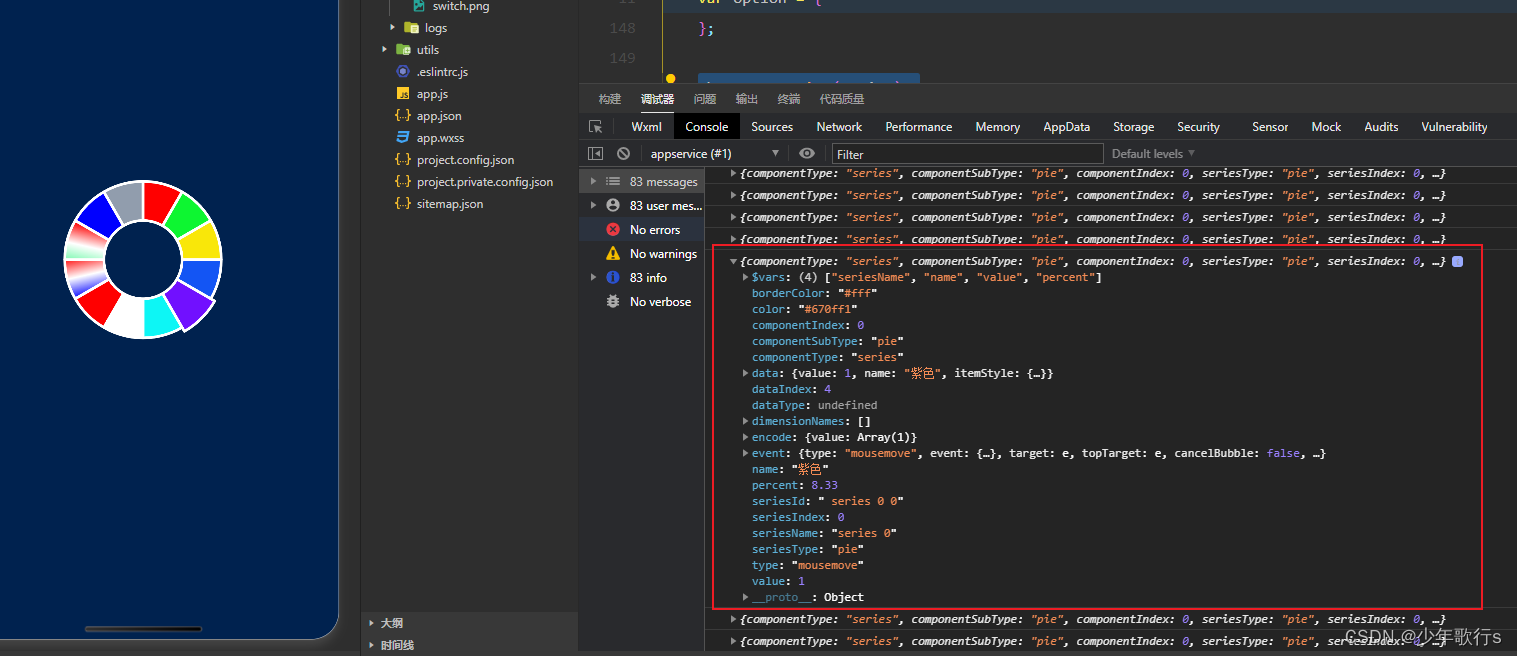Switch to the Storage tab

click(x=1134, y=127)
